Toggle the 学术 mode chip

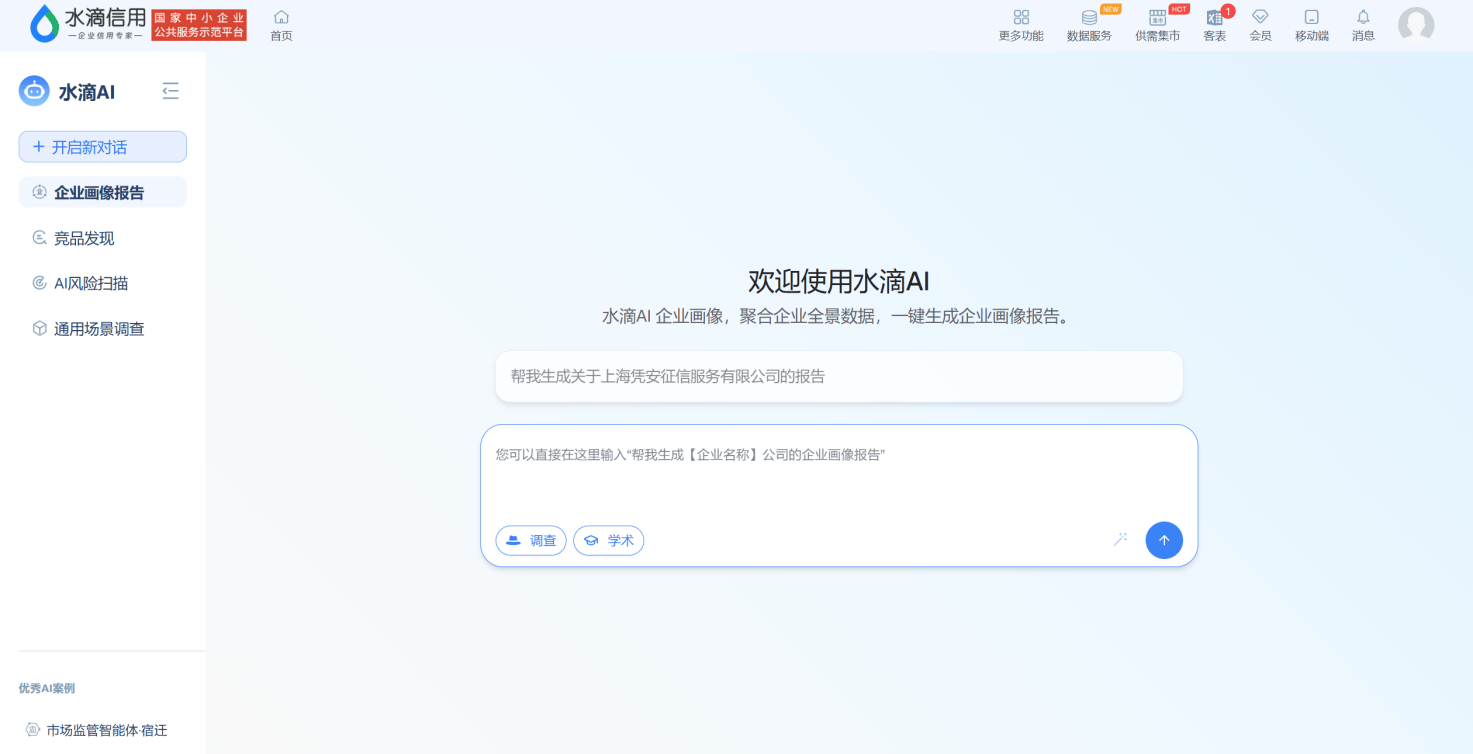click(x=608, y=541)
